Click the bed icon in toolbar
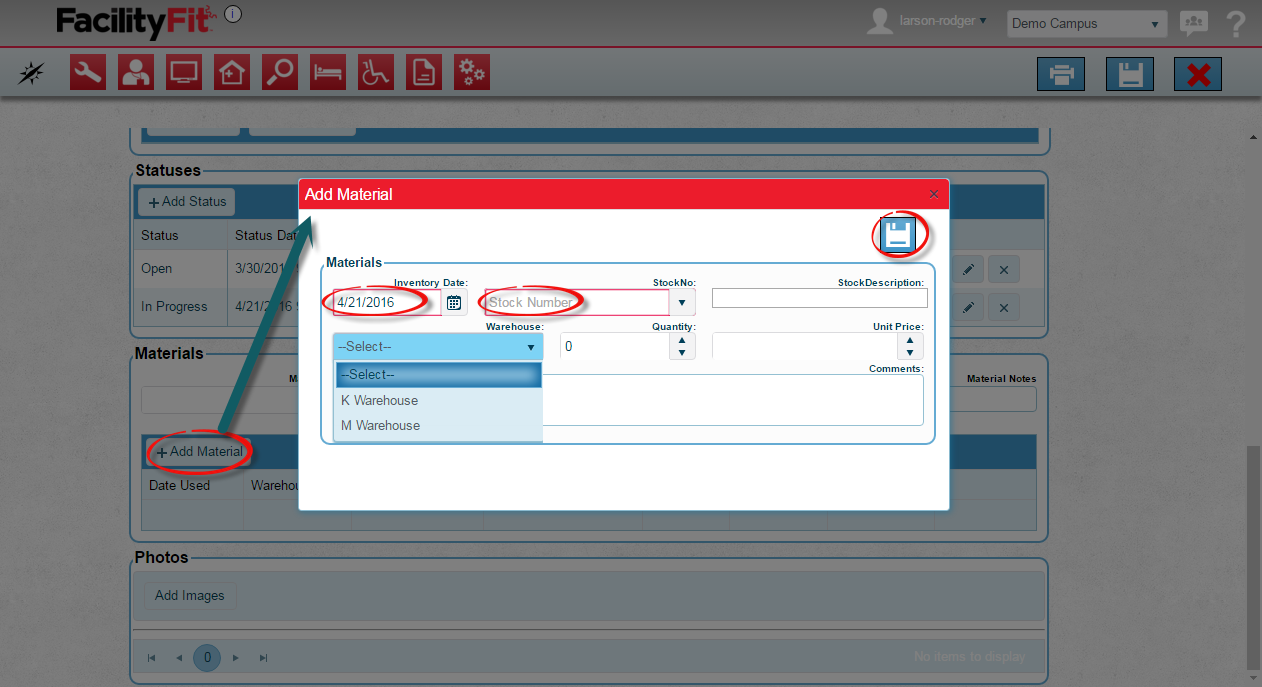 coord(328,73)
